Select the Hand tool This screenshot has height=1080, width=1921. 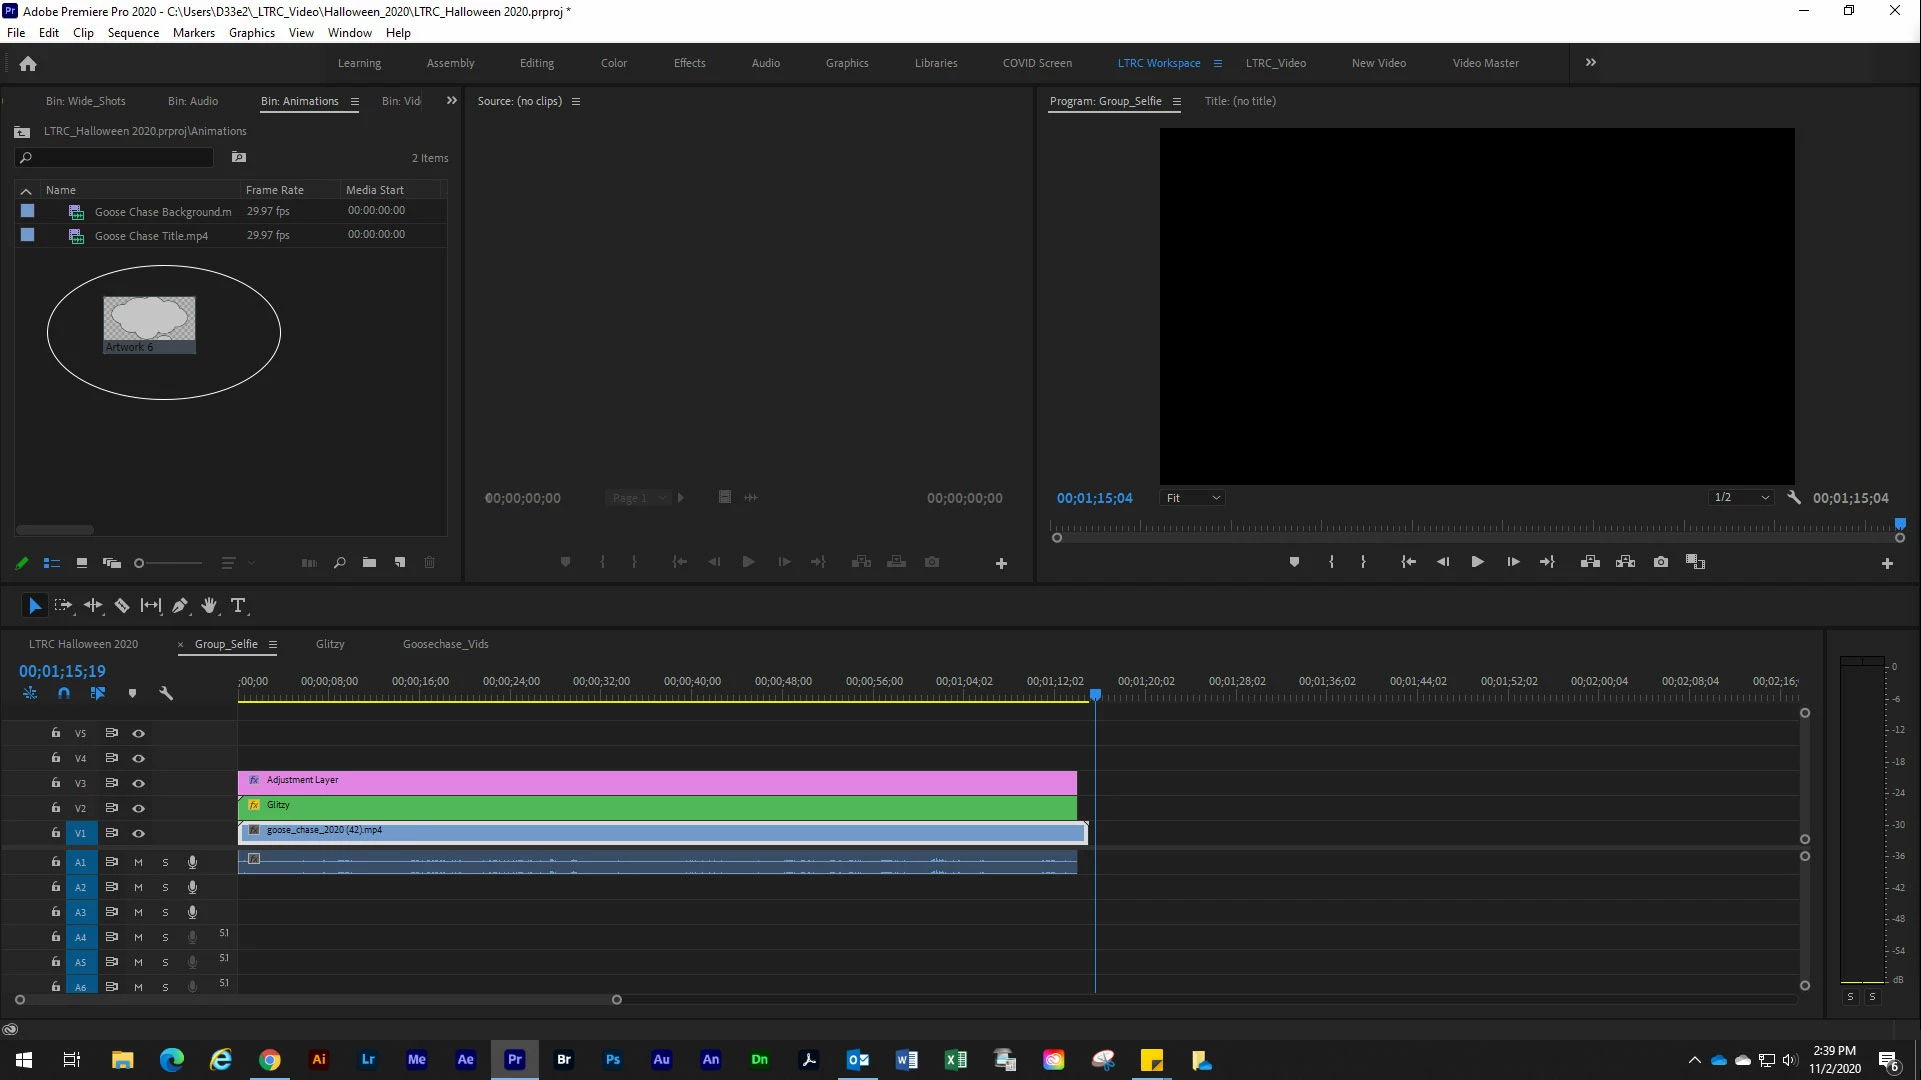[x=209, y=606]
